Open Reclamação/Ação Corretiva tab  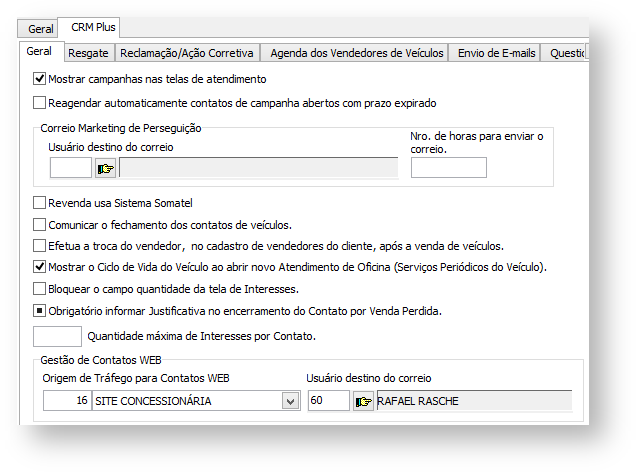click(x=187, y=53)
